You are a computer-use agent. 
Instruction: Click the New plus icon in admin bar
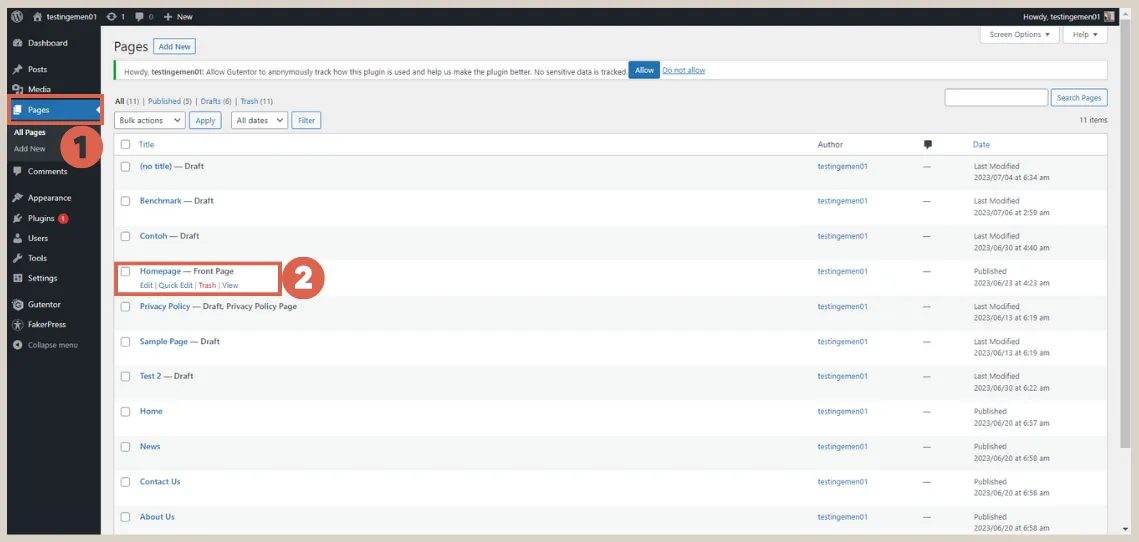click(168, 16)
